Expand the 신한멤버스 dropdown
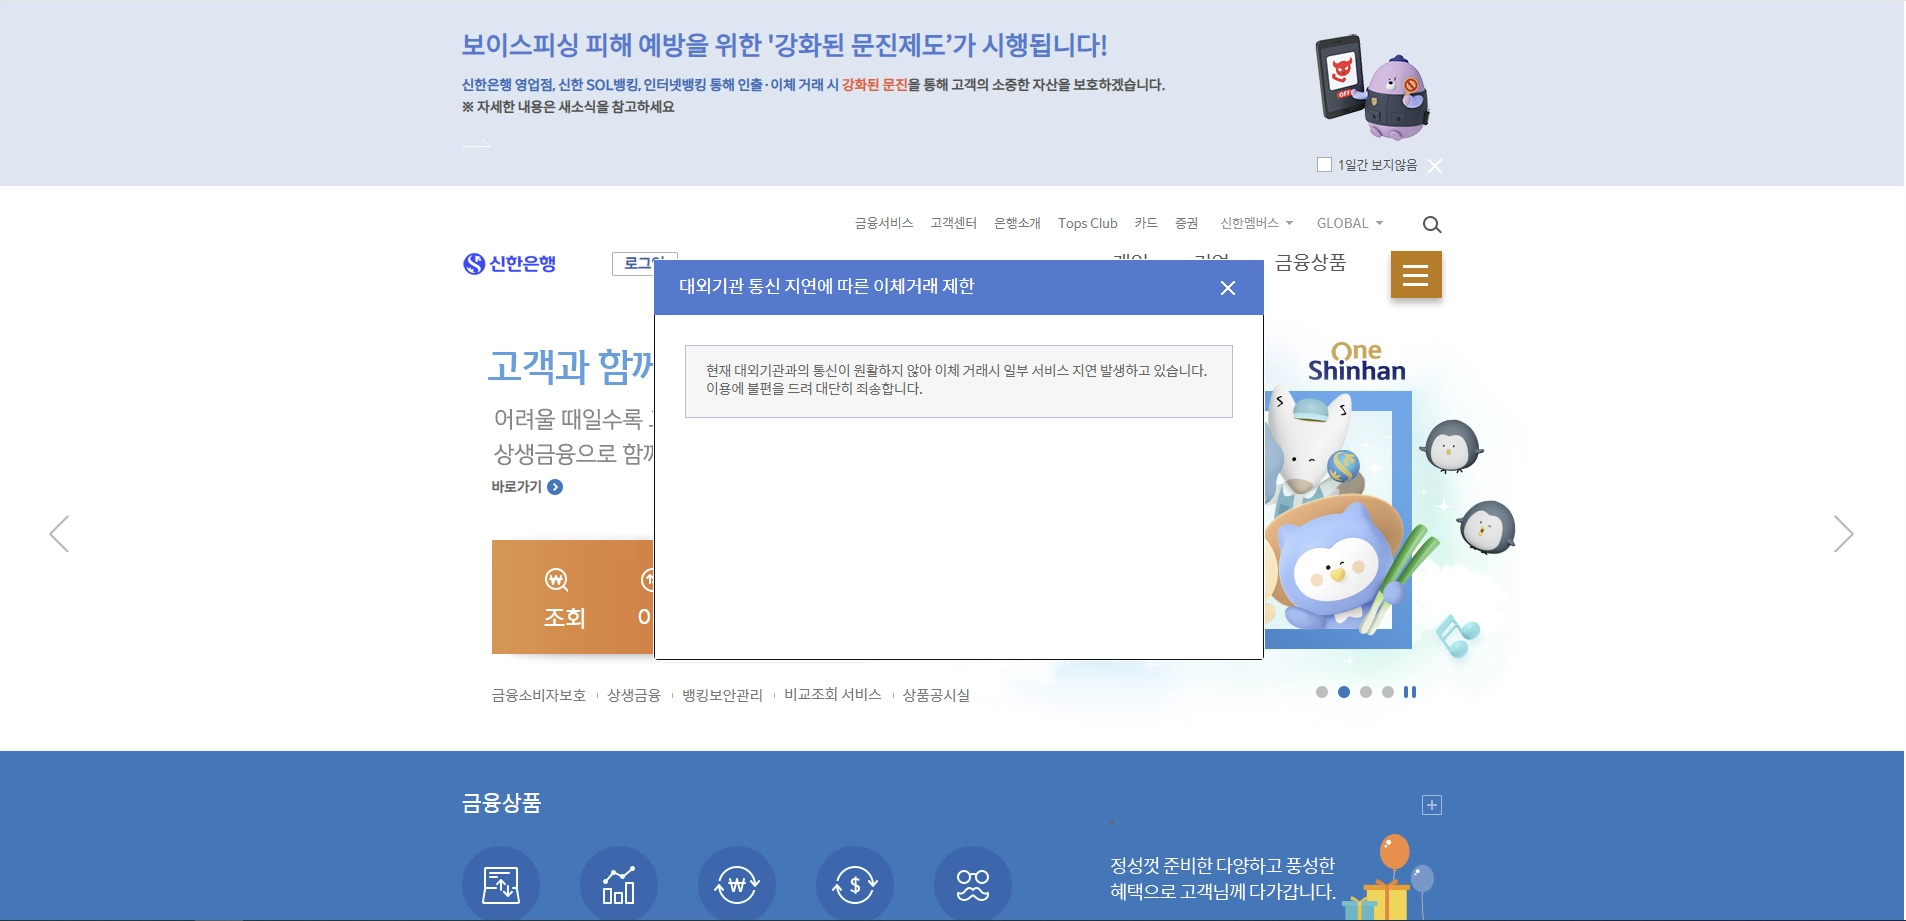The height and width of the screenshot is (921, 1906). [x=1257, y=223]
